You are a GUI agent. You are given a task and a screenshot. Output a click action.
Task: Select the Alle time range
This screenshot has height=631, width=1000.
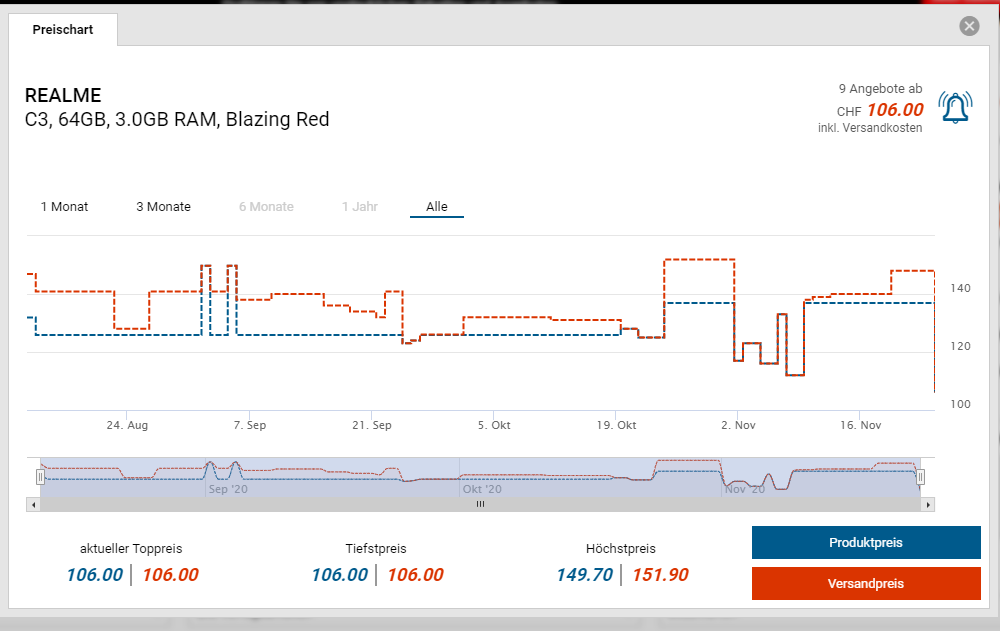click(437, 207)
